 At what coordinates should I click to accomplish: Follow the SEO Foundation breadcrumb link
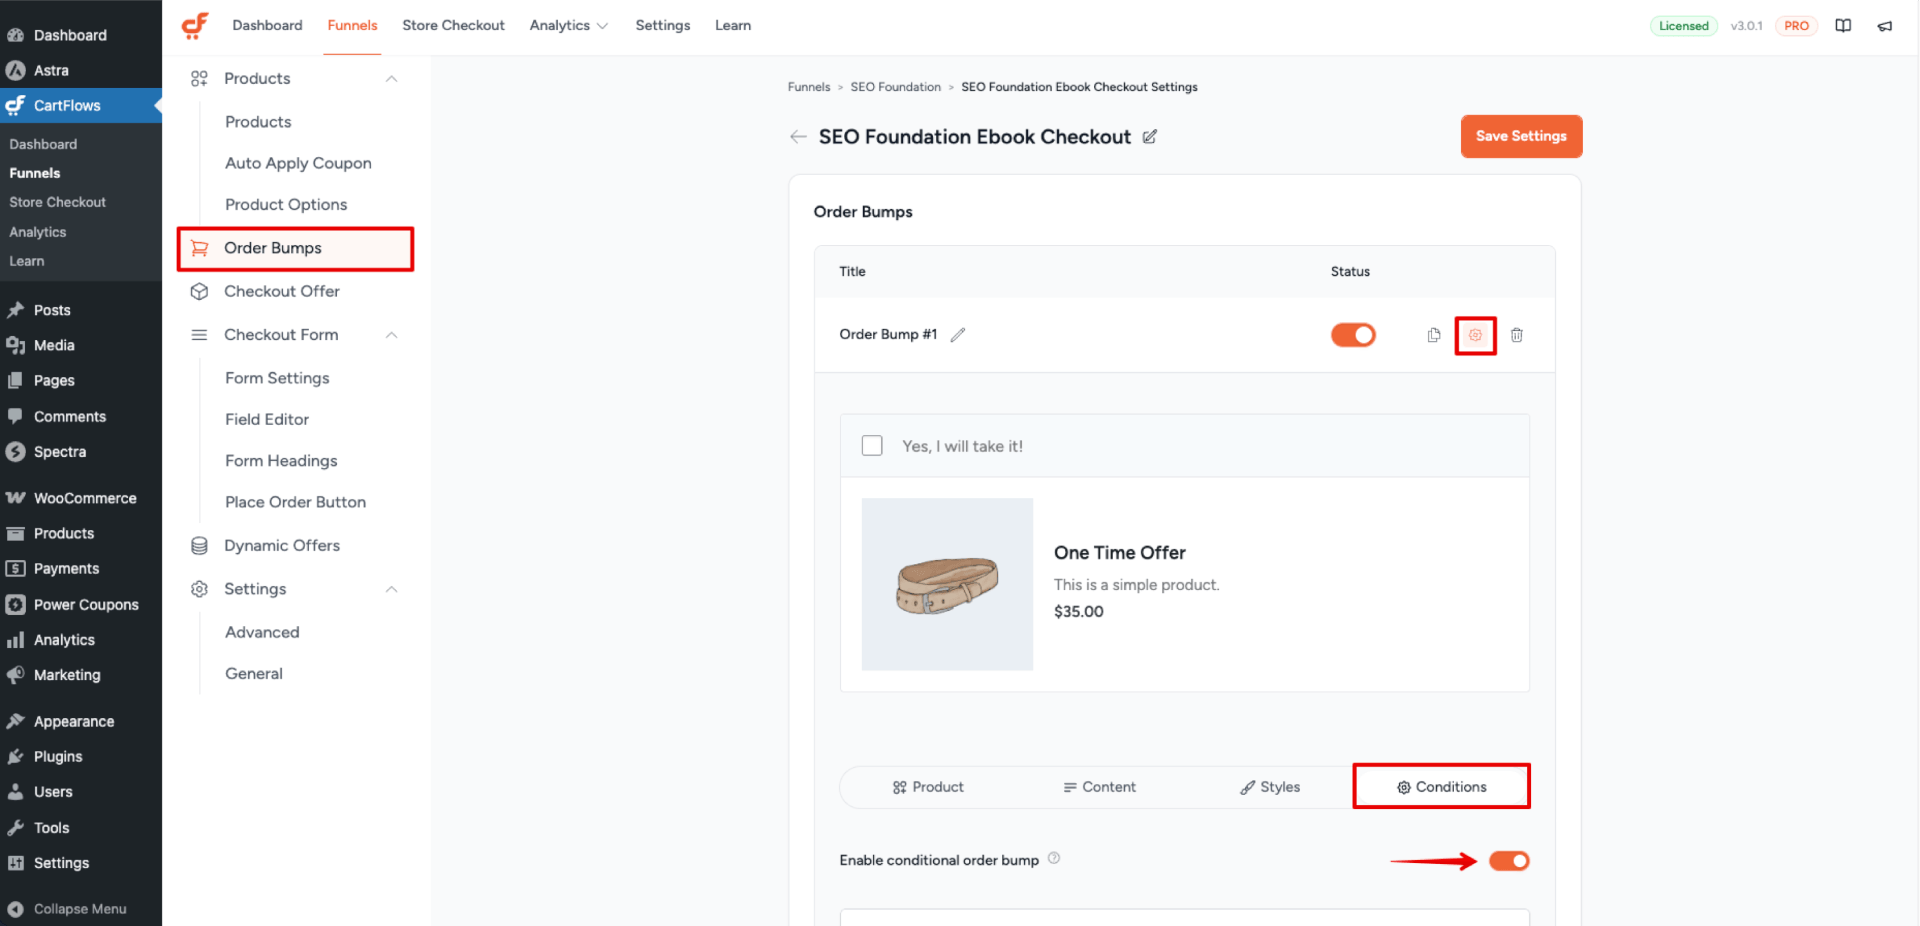tap(896, 87)
